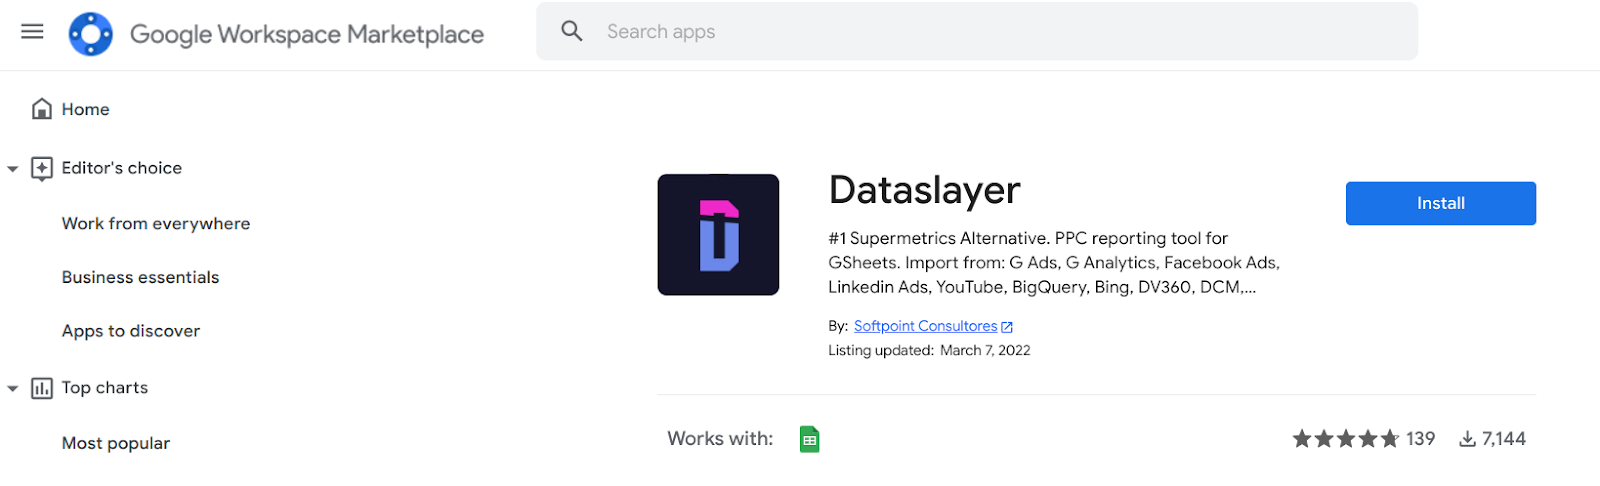Click the external link icon beside Softpoint Consultores
The image size is (1600, 486).
[x=1007, y=327]
